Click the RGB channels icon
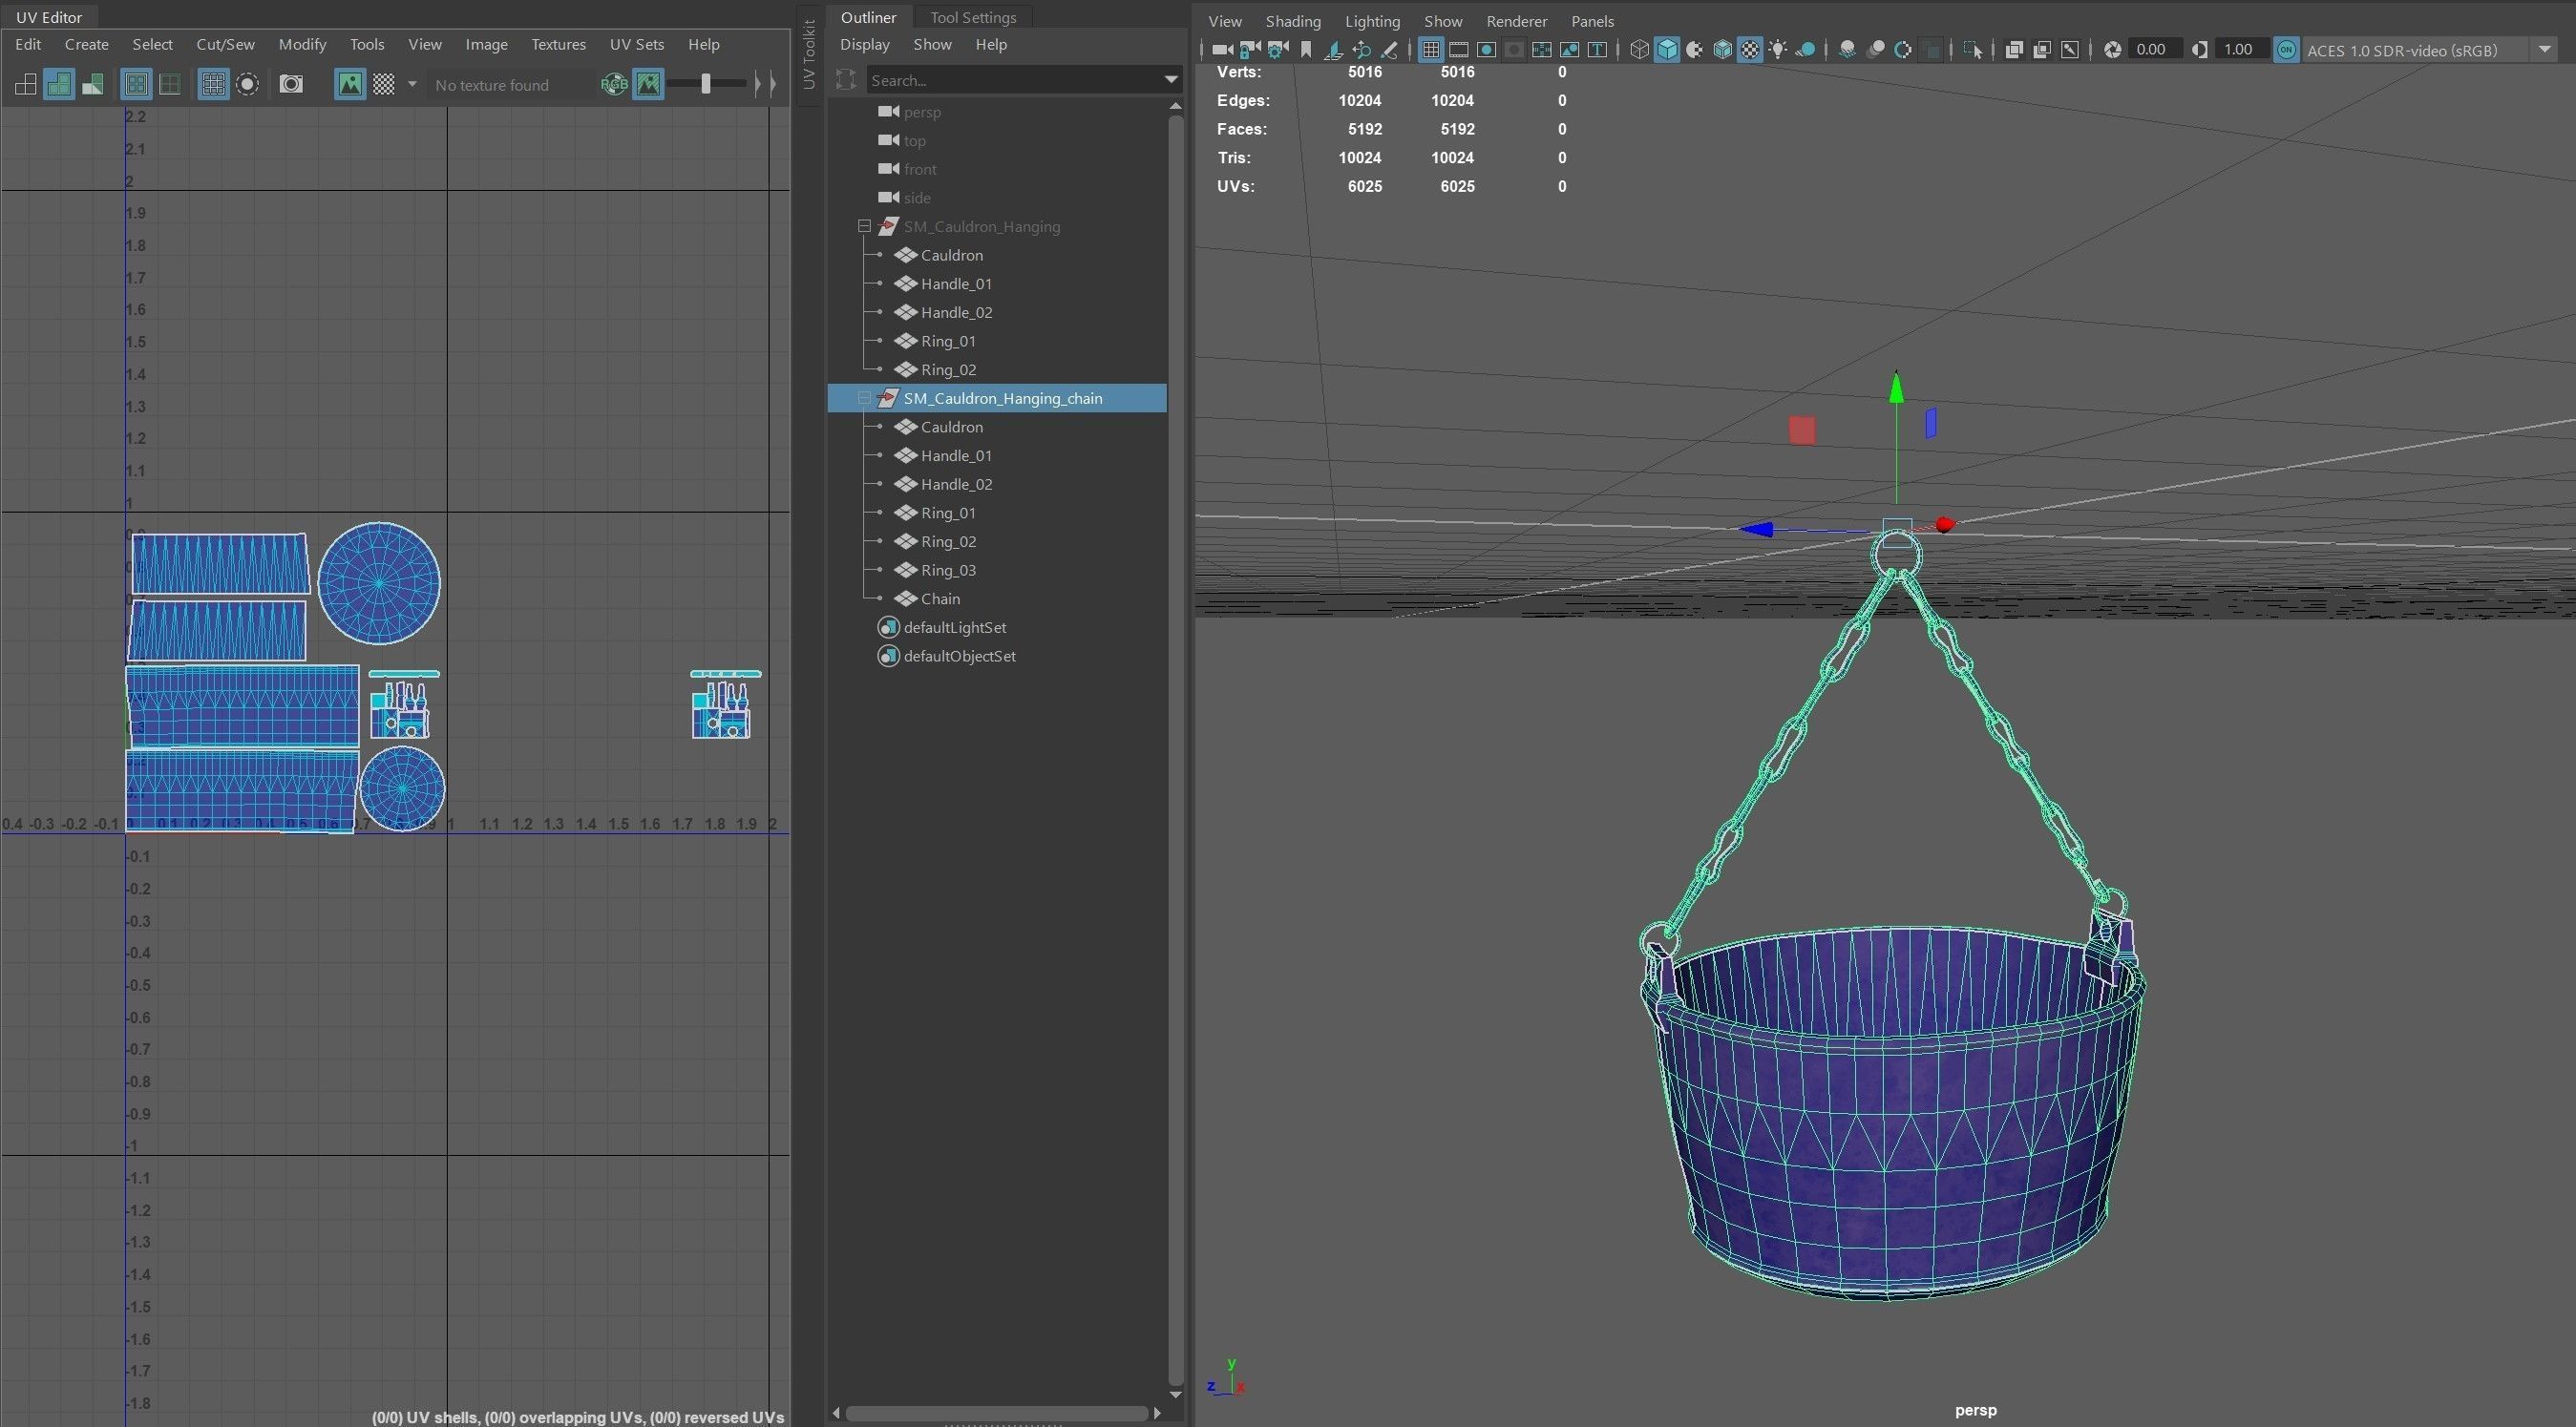Viewport: 2576px width, 1427px height. pos(614,84)
